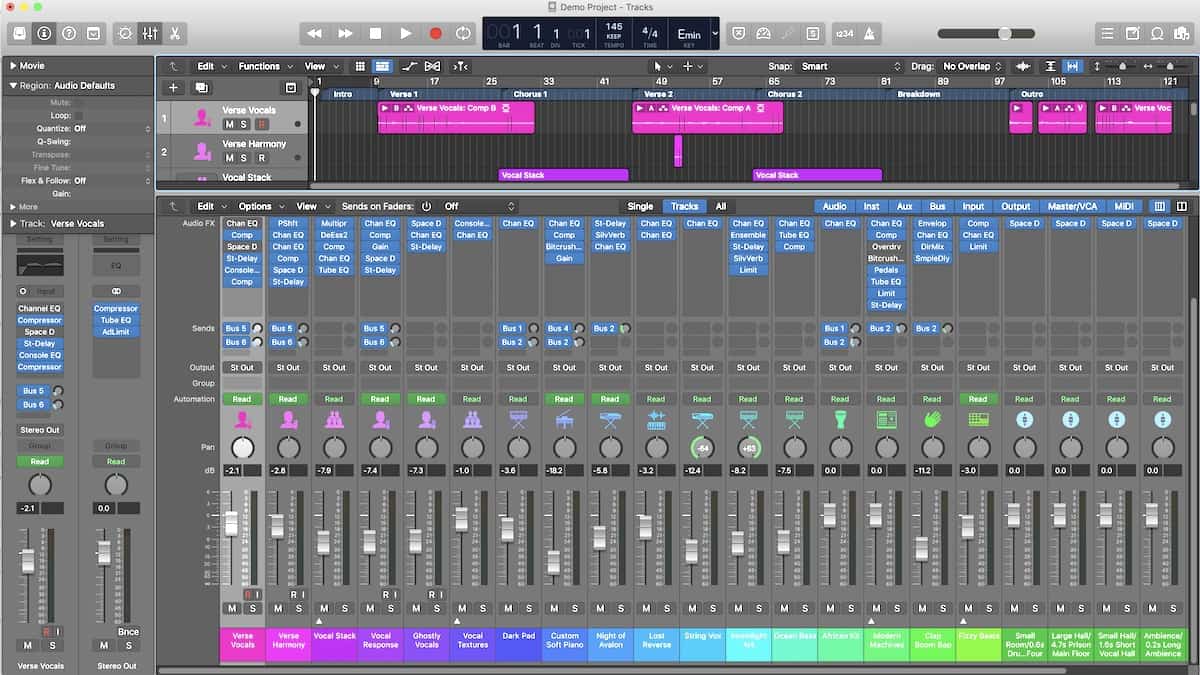Open Drag No Overlap pop-up
This screenshot has height=675, width=1200.
(972, 66)
